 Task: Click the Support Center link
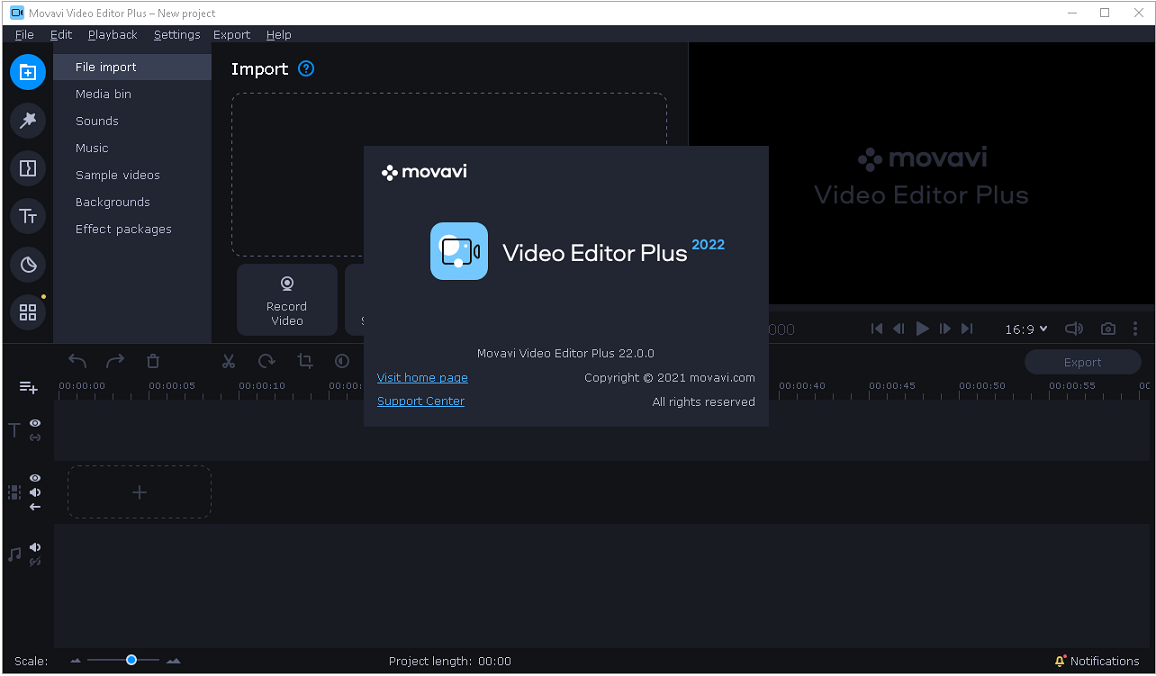click(421, 401)
